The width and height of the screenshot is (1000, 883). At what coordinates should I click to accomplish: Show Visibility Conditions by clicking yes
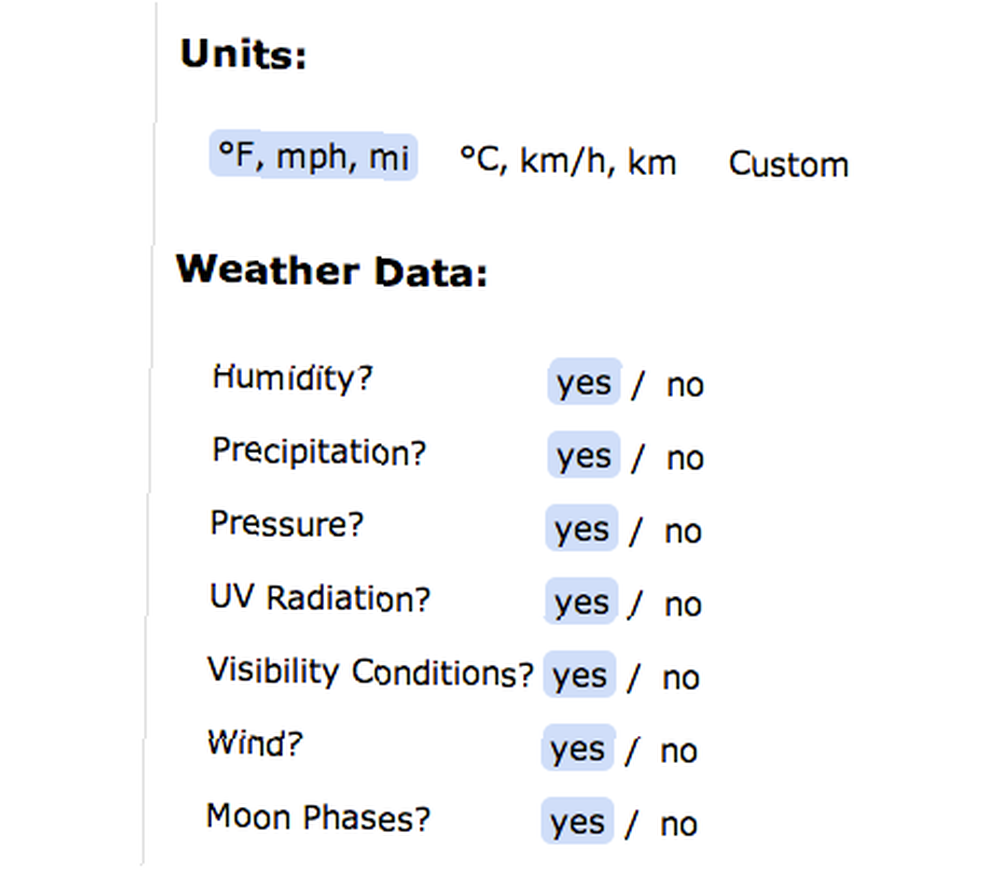(x=579, y=675)
